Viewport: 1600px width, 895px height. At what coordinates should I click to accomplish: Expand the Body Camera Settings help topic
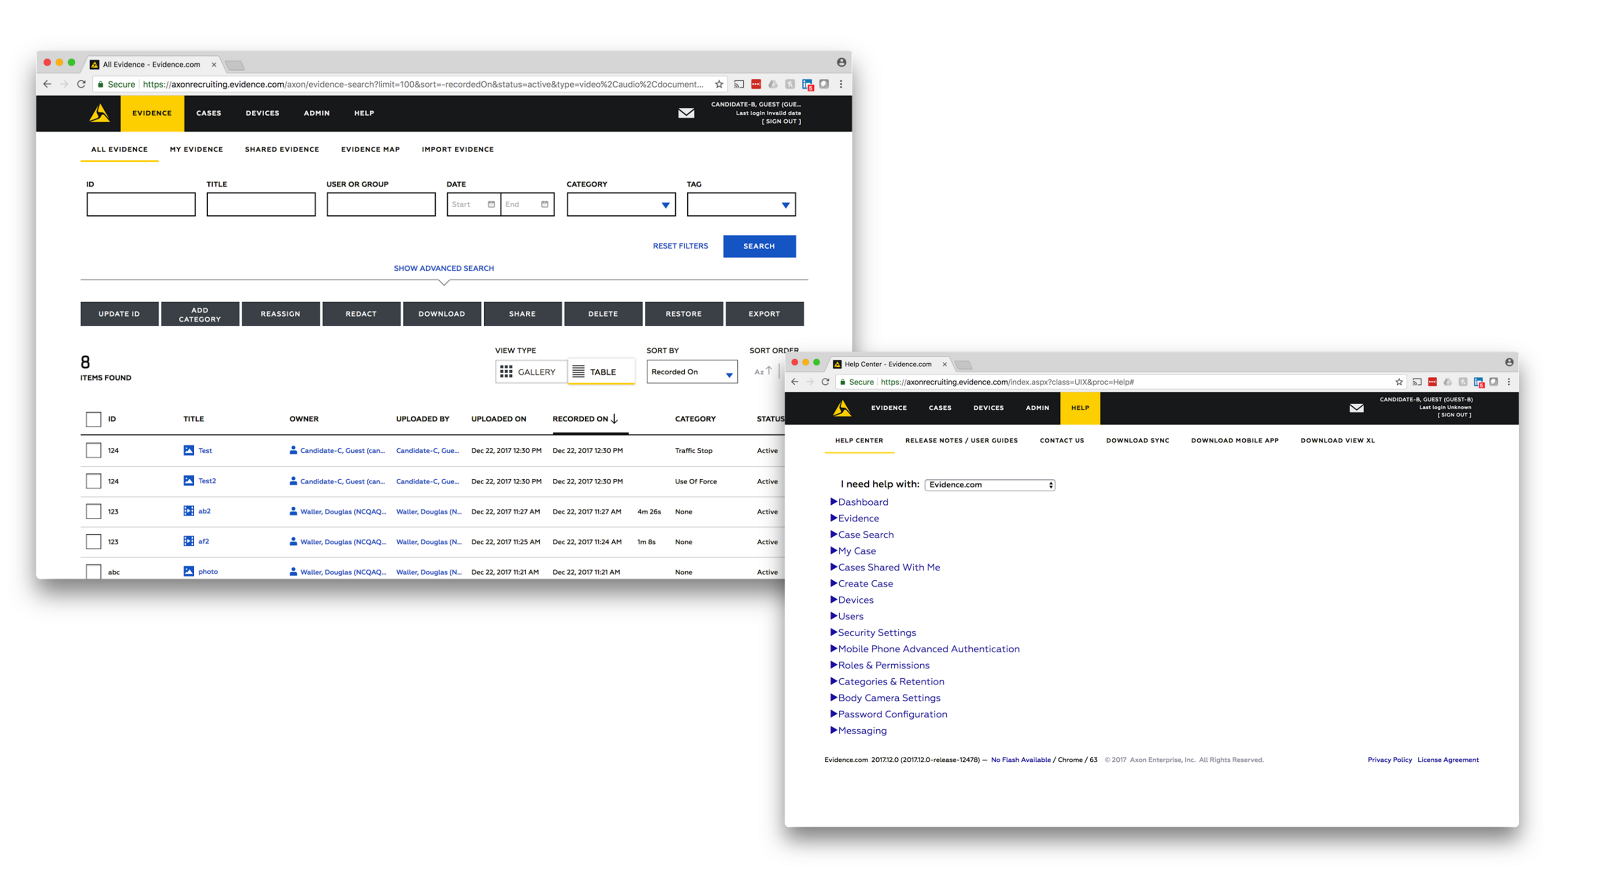pos(885,698)
